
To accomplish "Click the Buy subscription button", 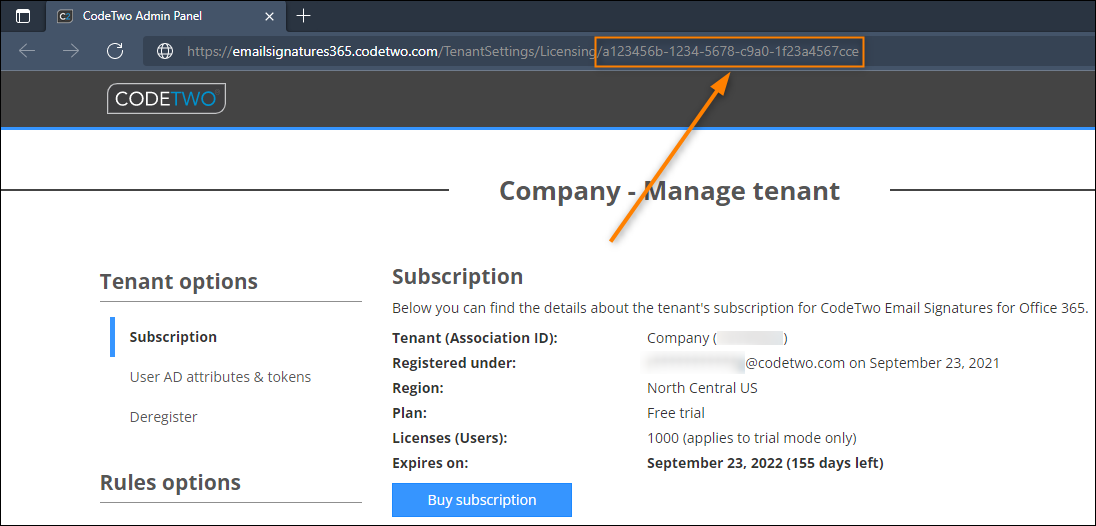I will pos(482,500).
